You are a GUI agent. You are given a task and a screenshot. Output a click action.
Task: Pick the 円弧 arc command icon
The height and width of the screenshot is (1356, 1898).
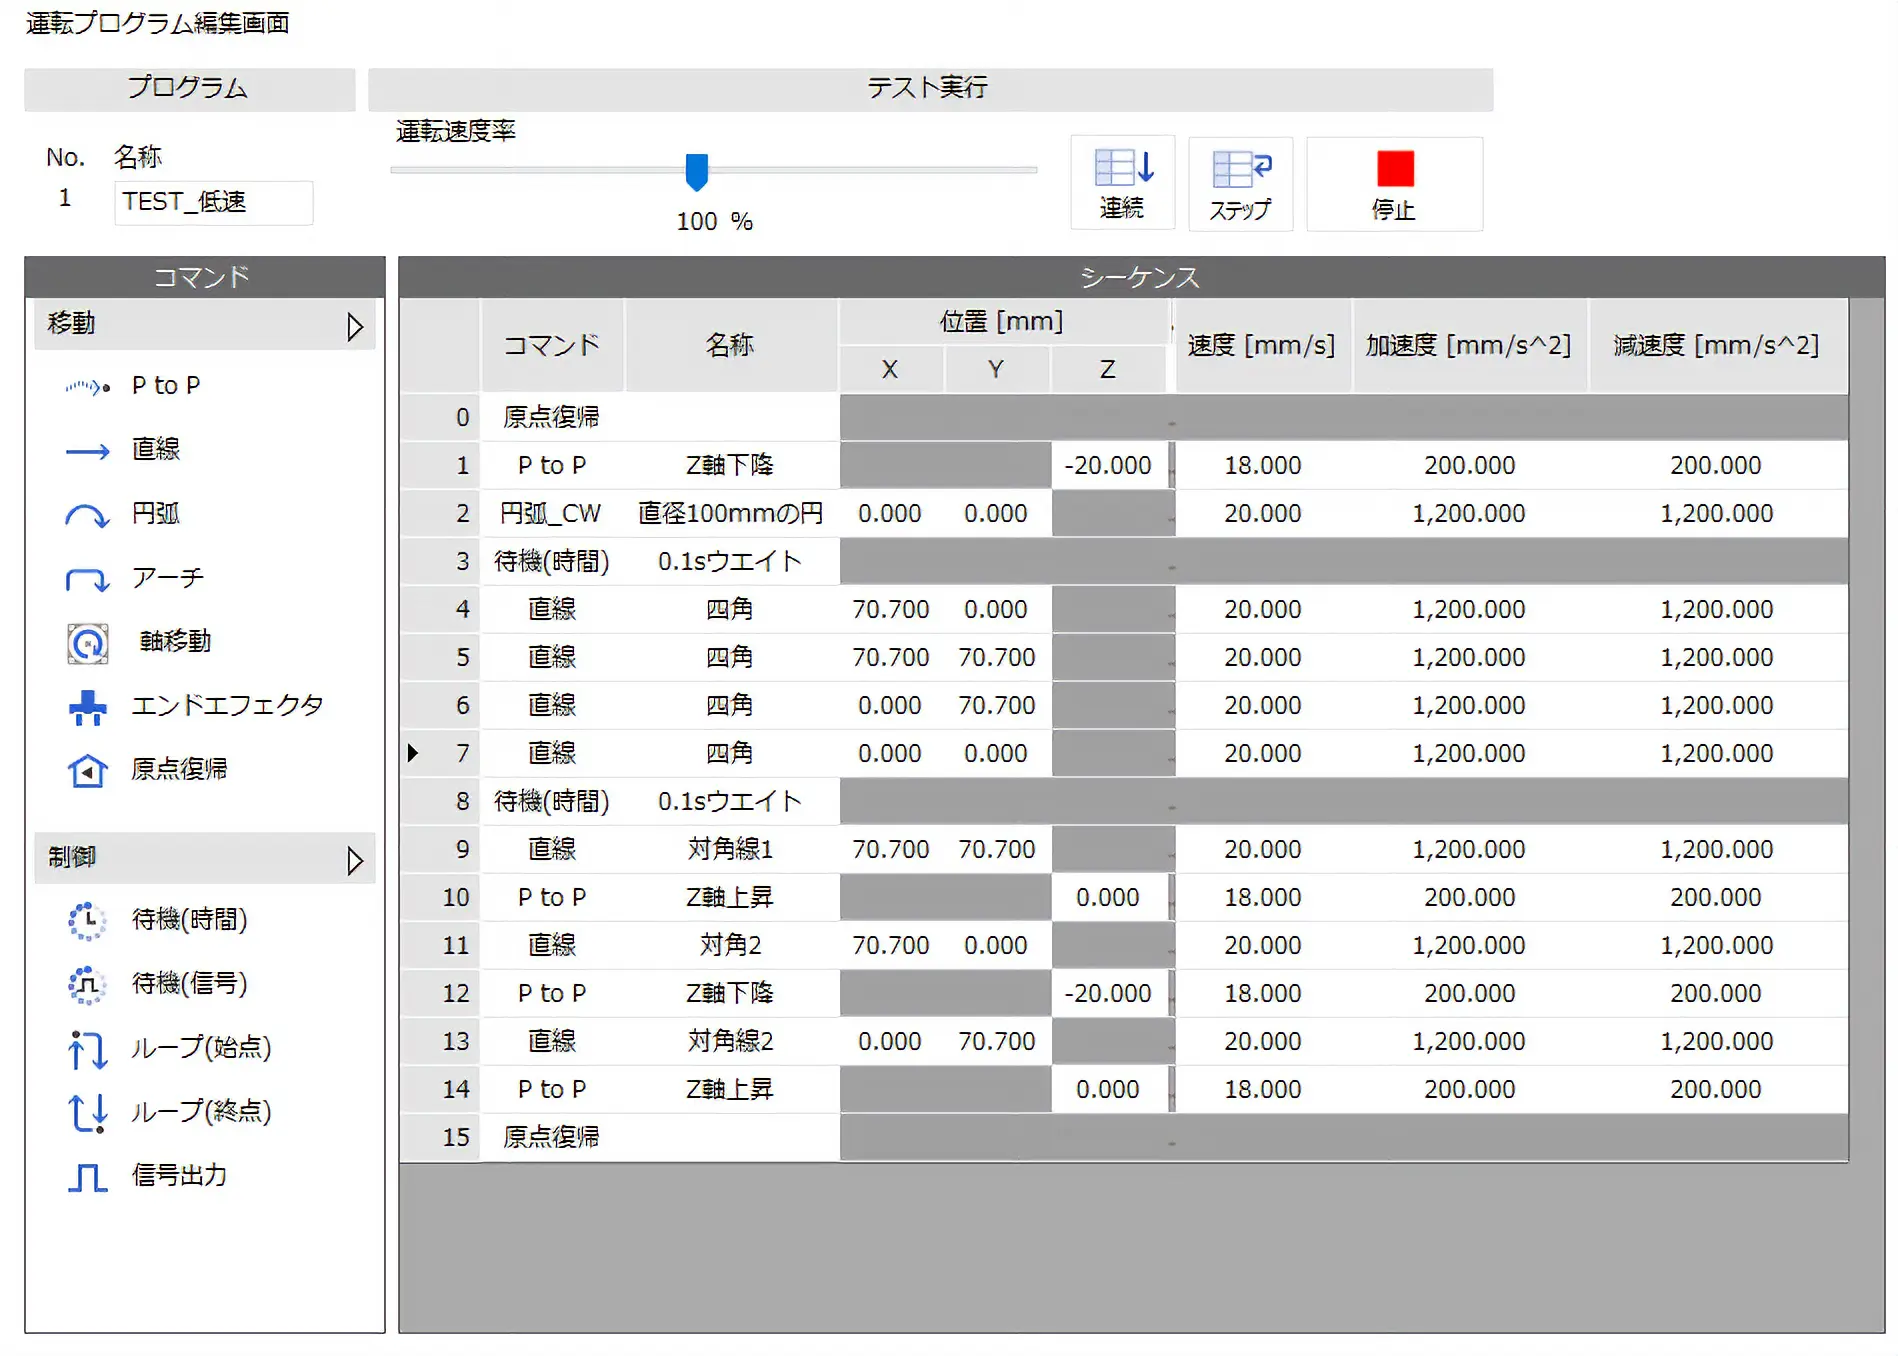(x=88, y=515)
